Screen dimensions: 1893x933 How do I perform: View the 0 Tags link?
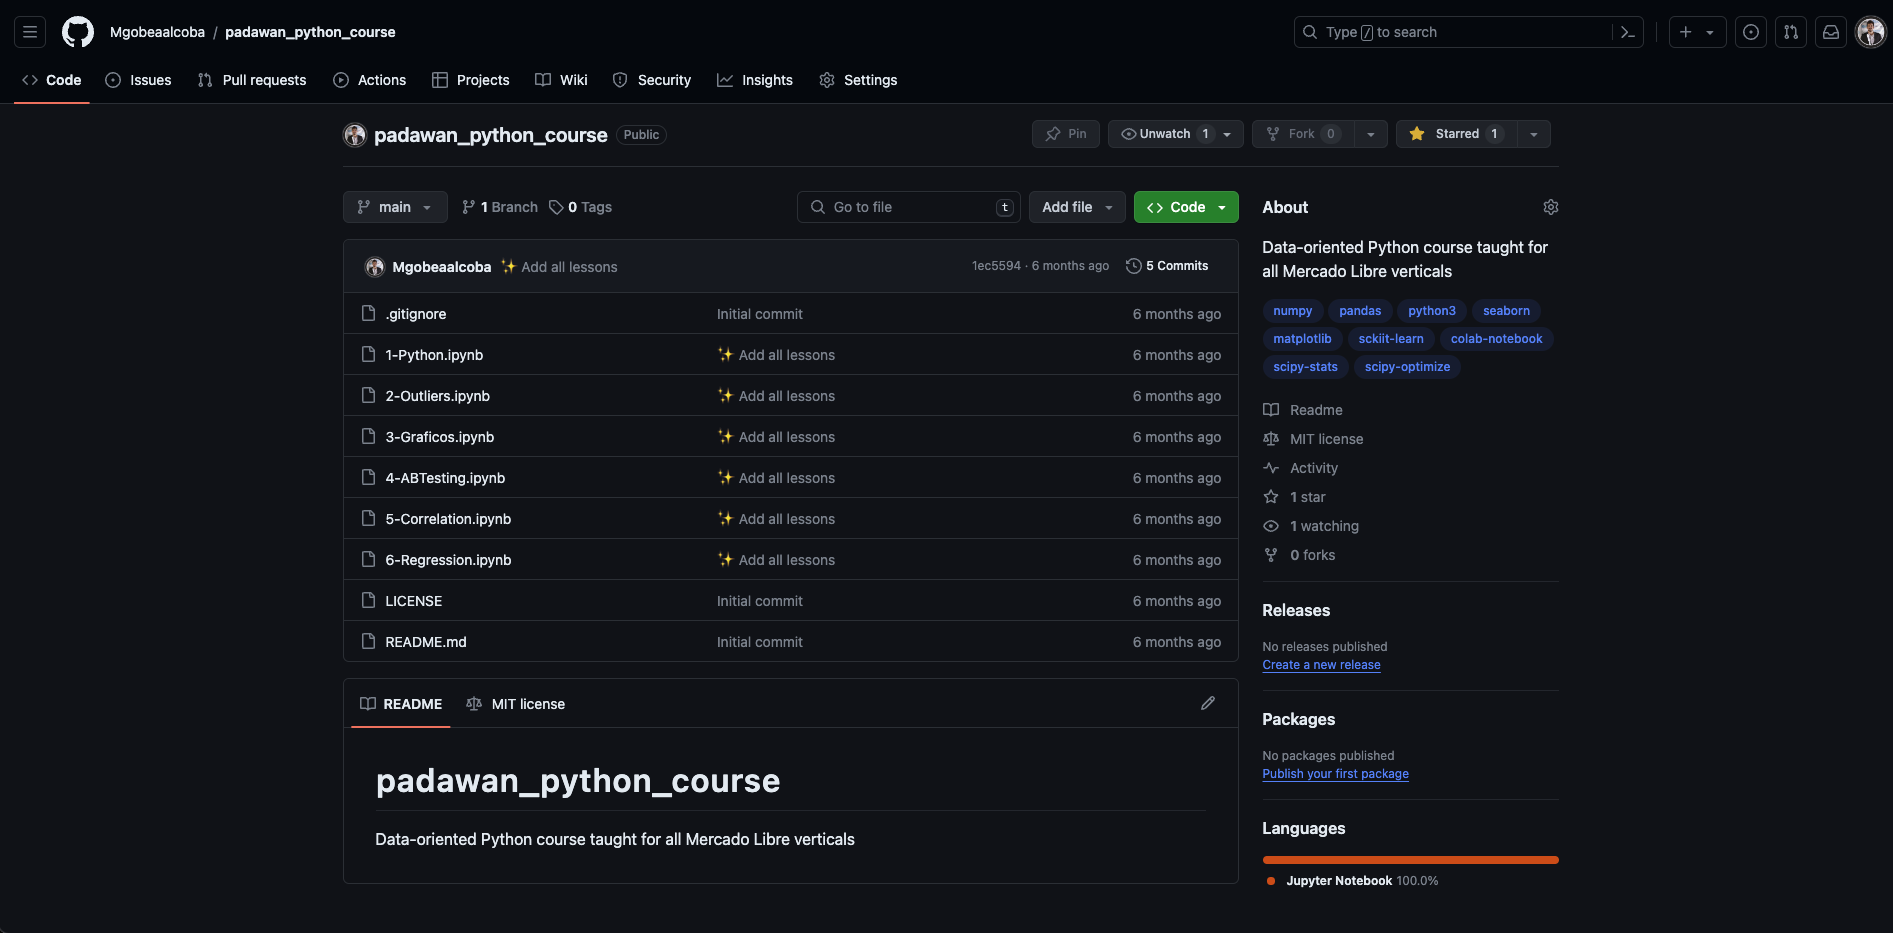tap(581, 207)
